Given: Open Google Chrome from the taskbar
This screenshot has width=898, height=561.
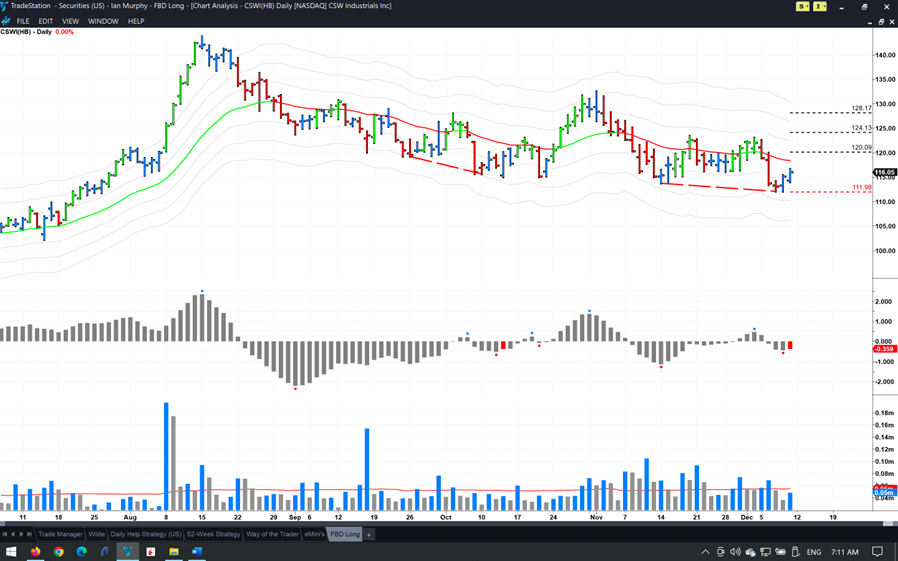Looking at the screenshot, I should 58,552.
